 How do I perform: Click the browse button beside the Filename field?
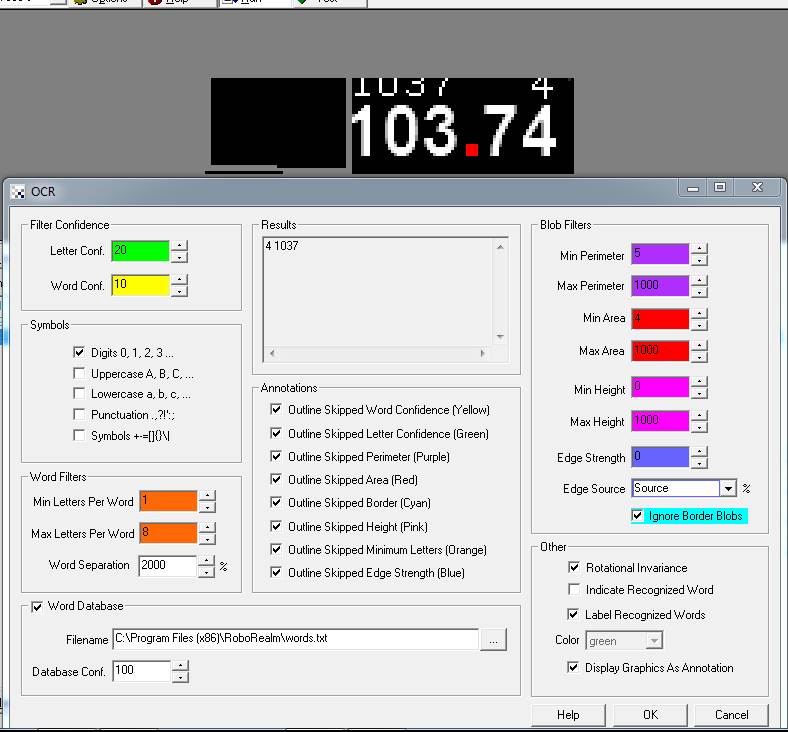pos(493,640)
